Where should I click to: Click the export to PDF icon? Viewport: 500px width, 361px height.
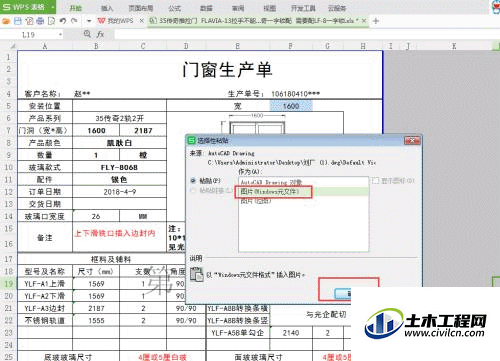pyautogui.click(x=29, y=21)
